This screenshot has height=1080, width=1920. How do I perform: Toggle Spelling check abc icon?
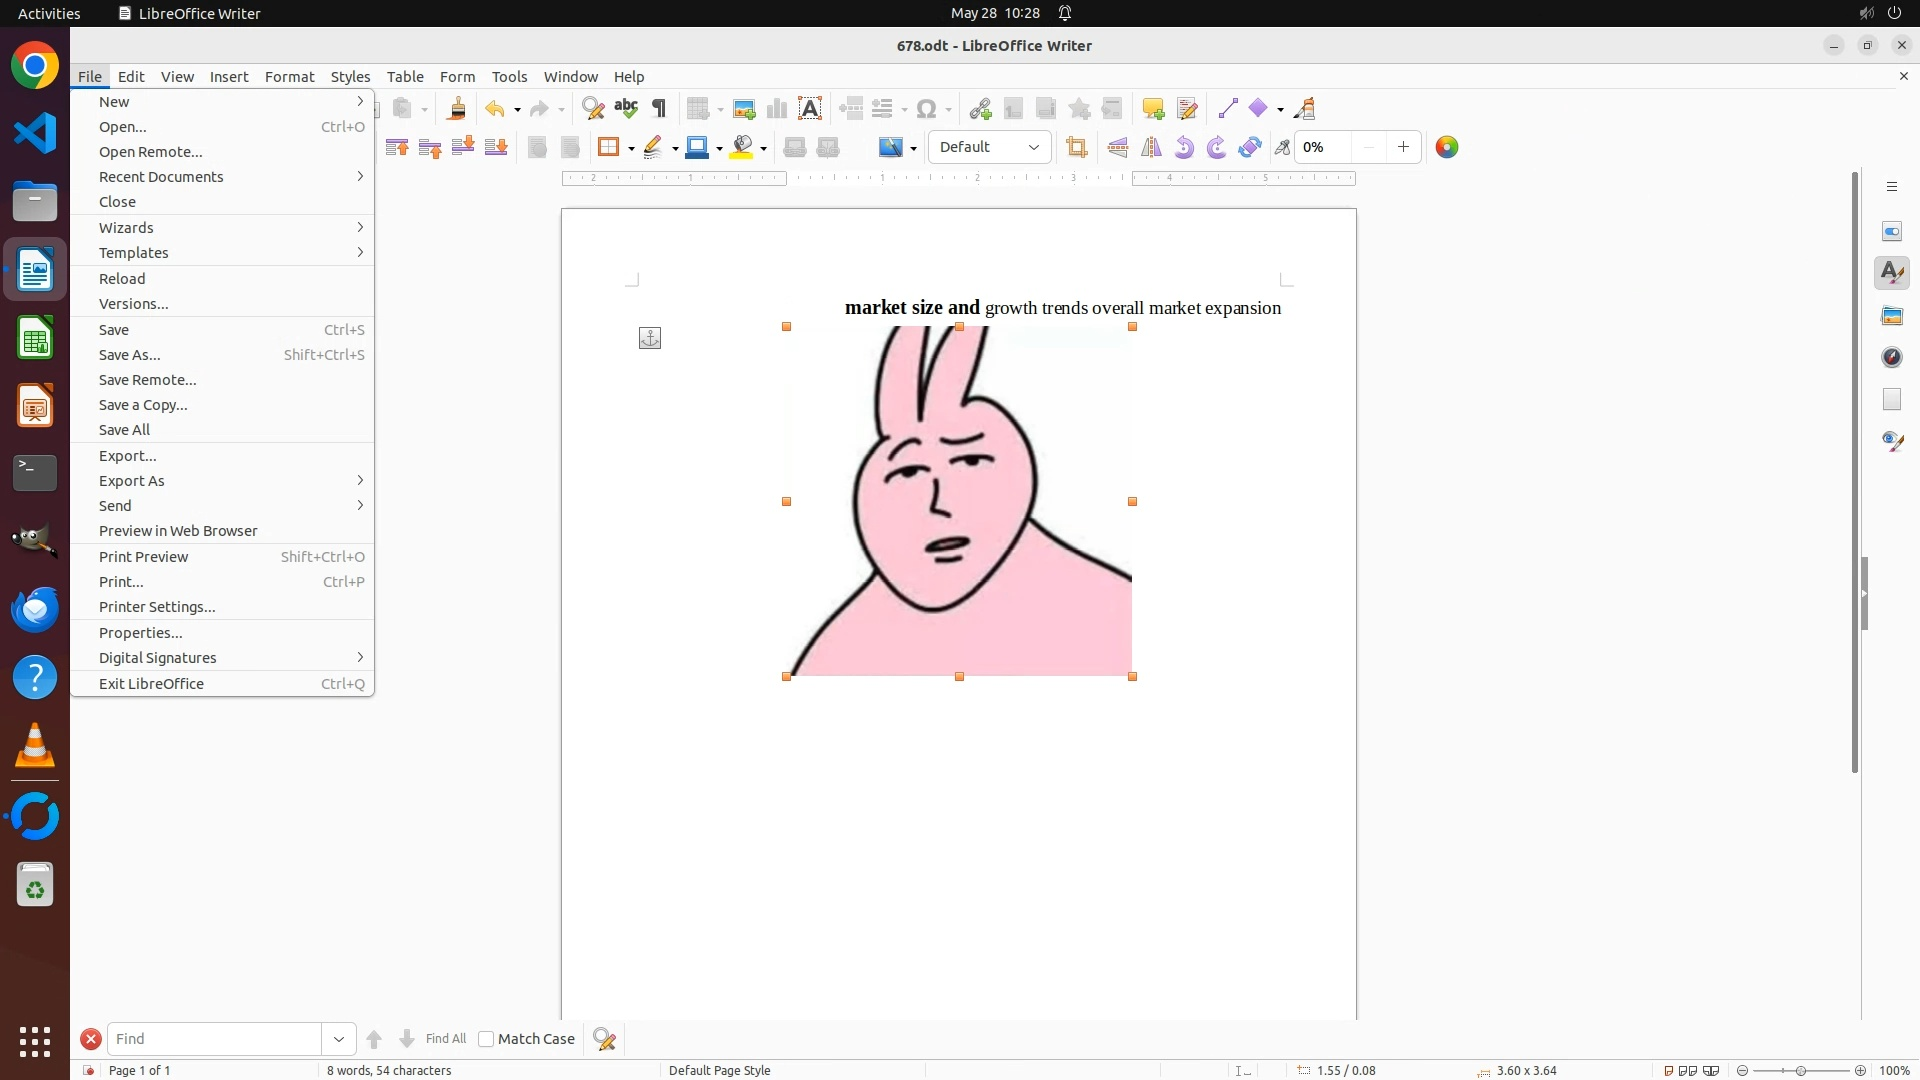pos(626,109)
